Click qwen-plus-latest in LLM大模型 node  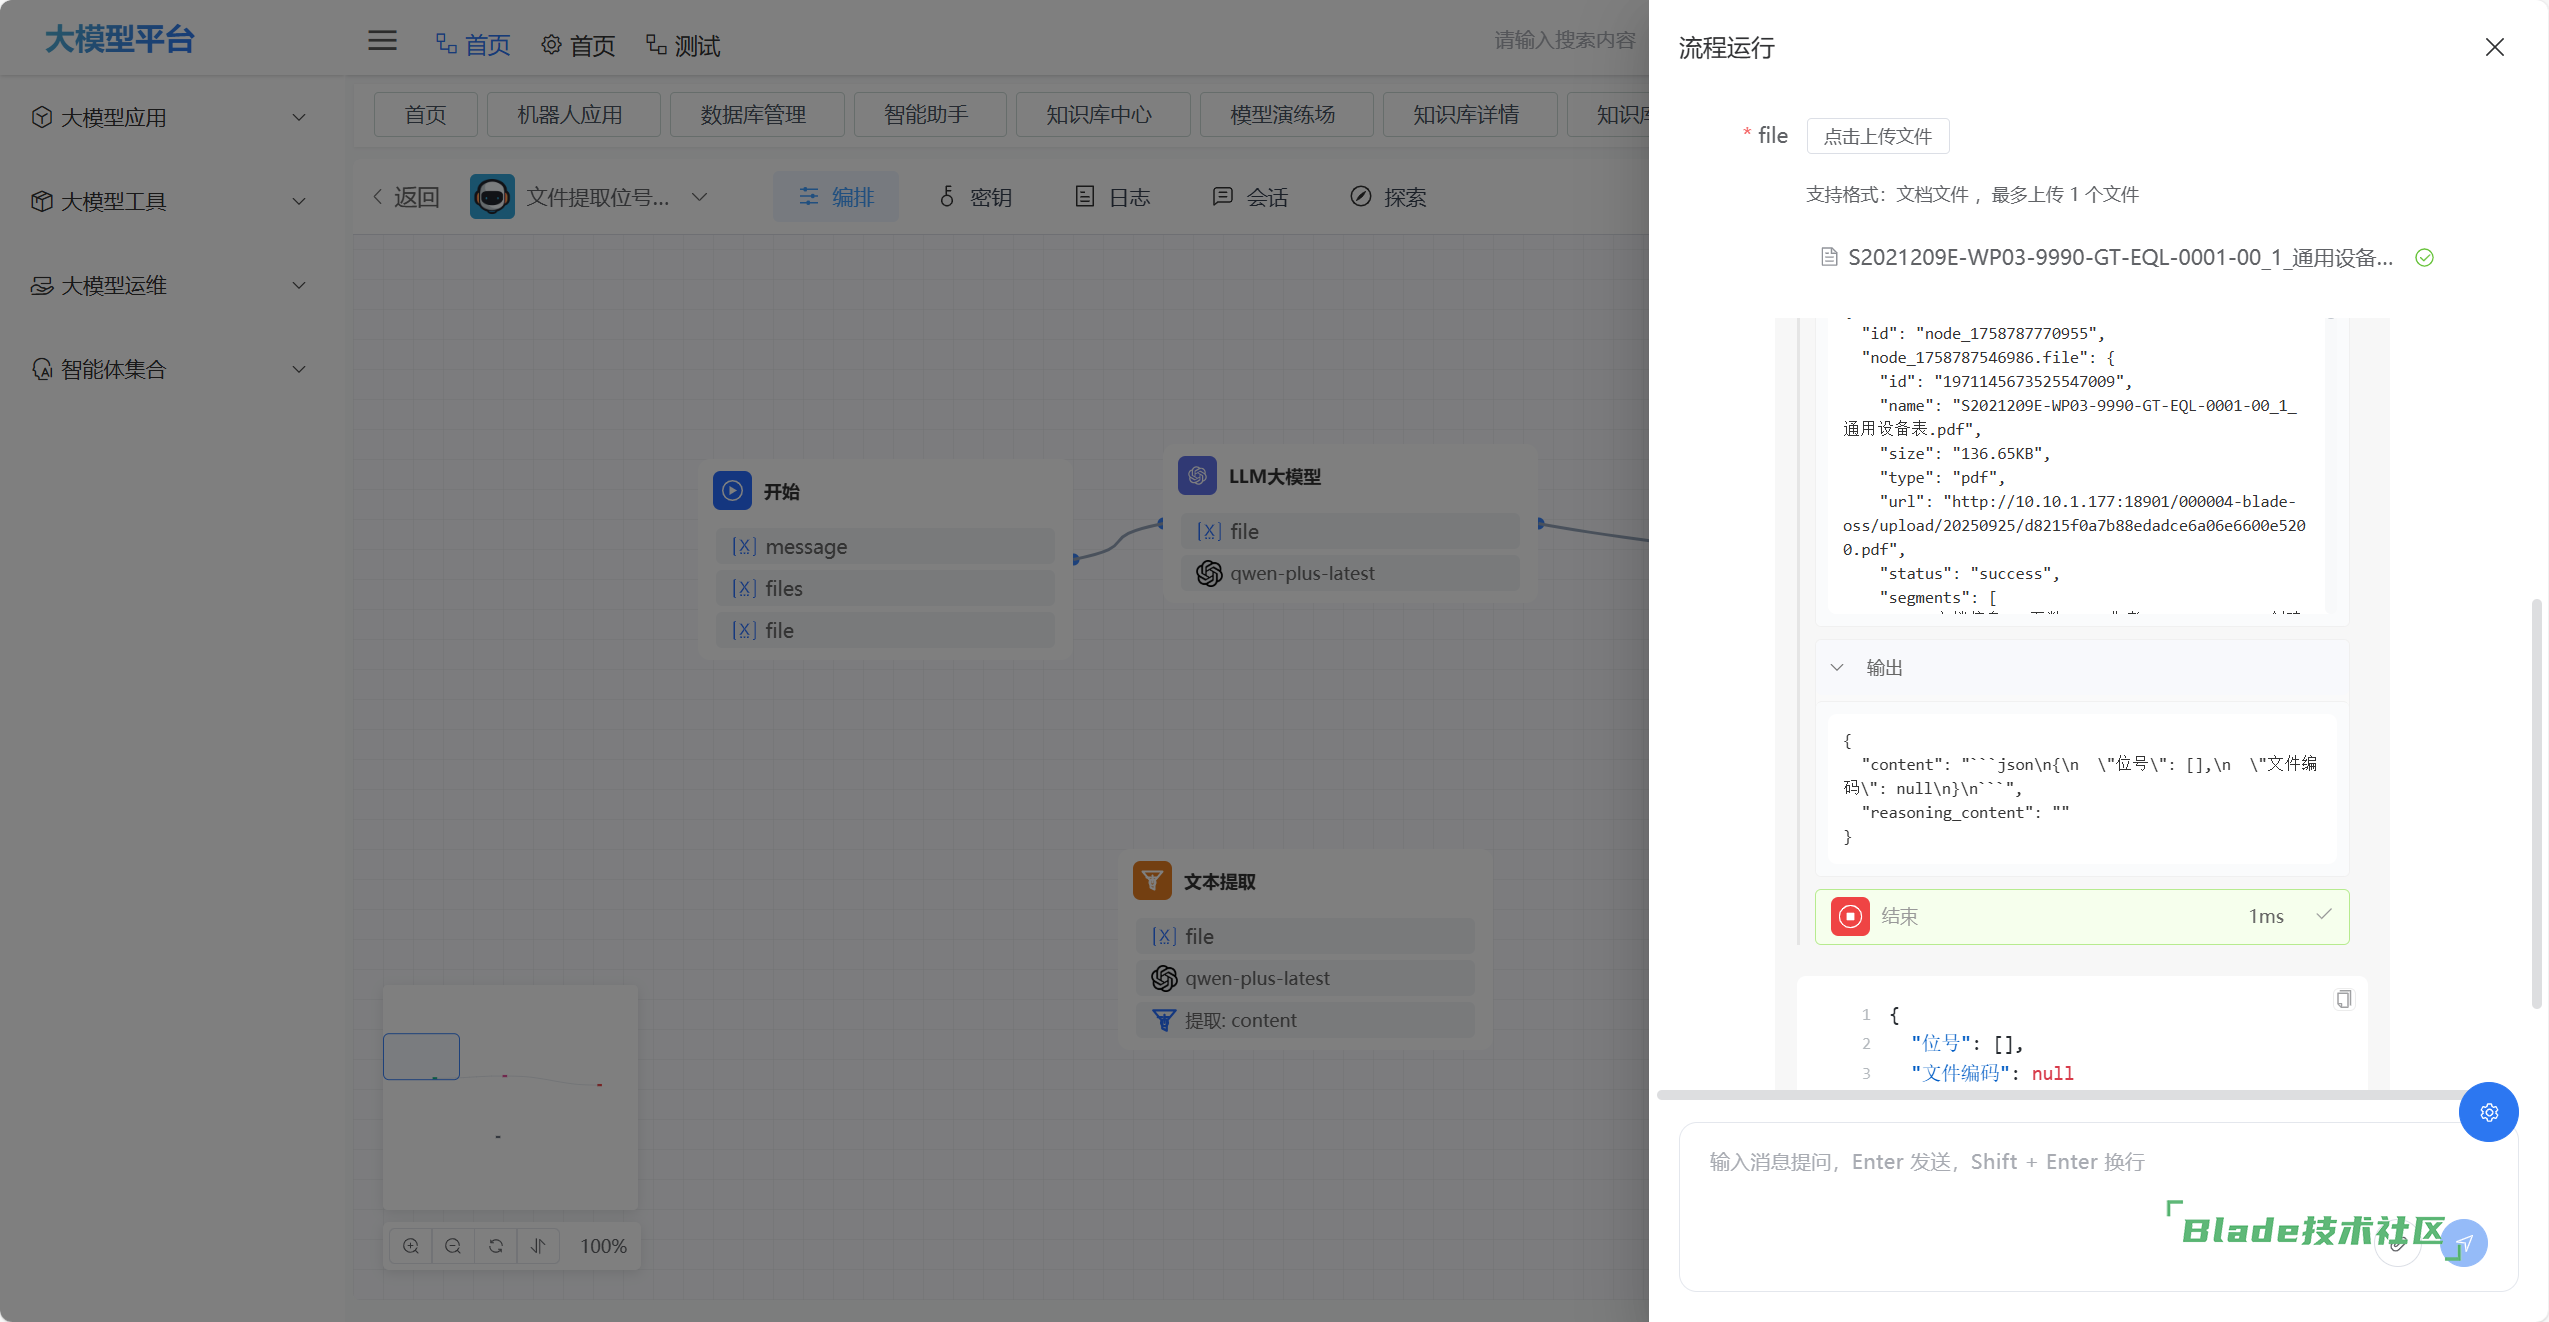click(1350, 574)
